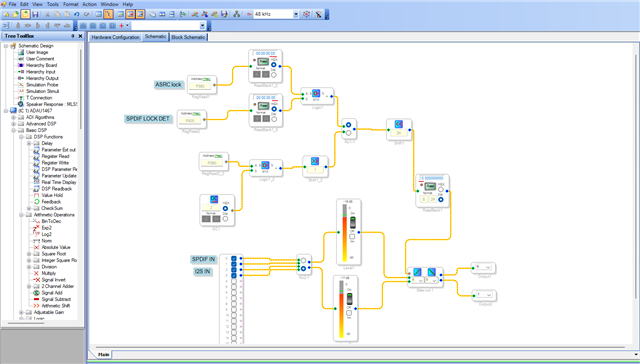Collapse the Arithmetic Operations node
This screenshot has height=364, width=640.
click(21, 215)
